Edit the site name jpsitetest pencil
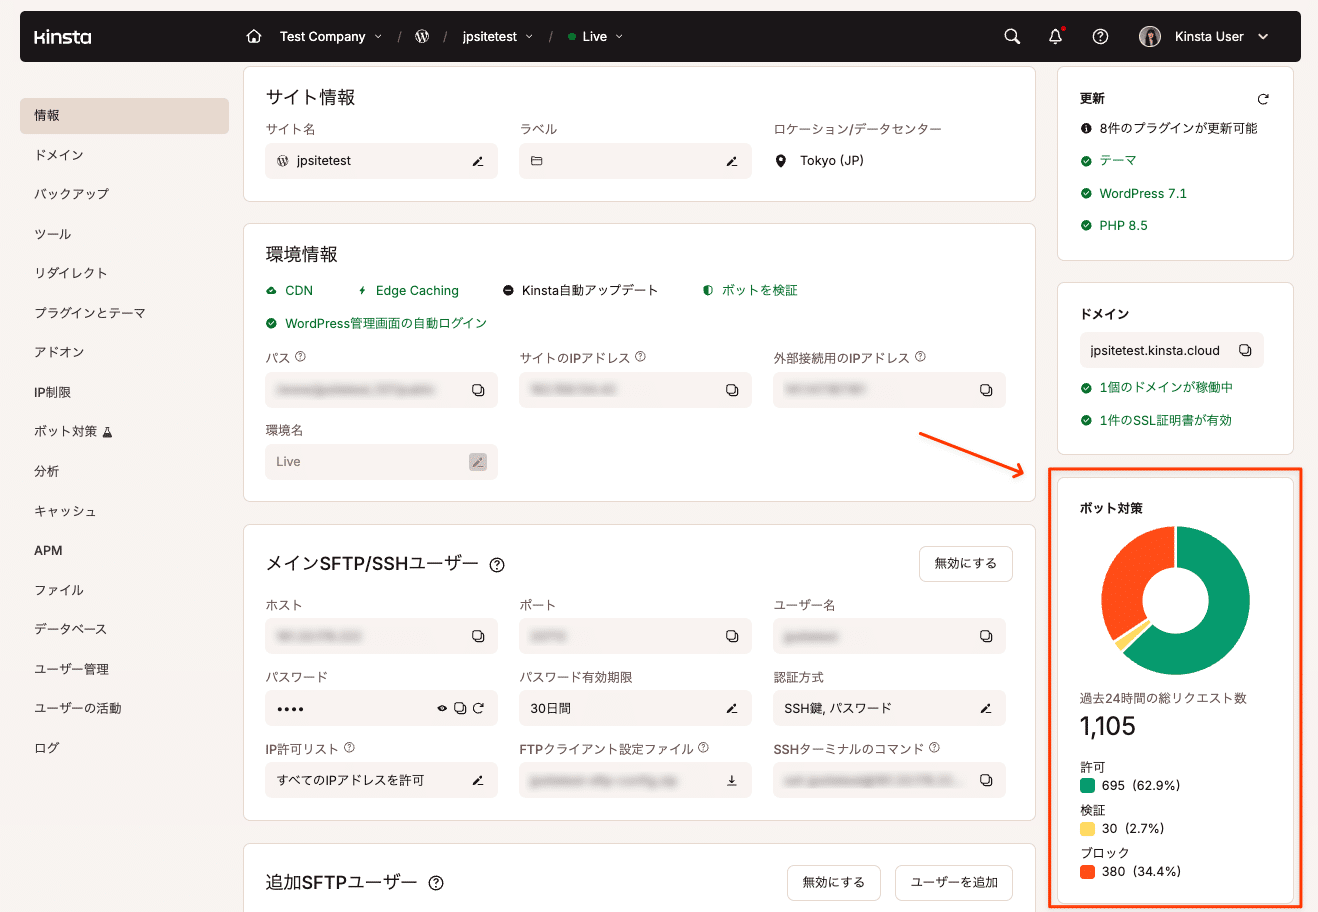 pyautogui.click(x=478, y=161)
